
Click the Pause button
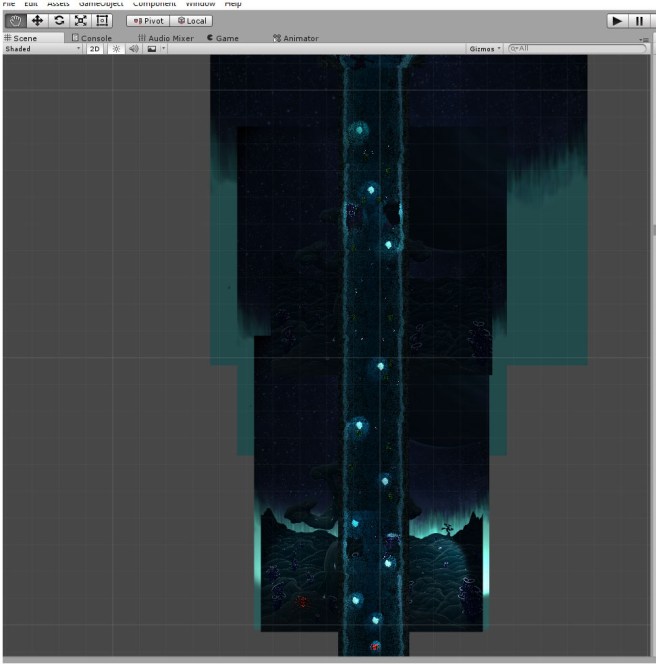(x=639, y=21)
